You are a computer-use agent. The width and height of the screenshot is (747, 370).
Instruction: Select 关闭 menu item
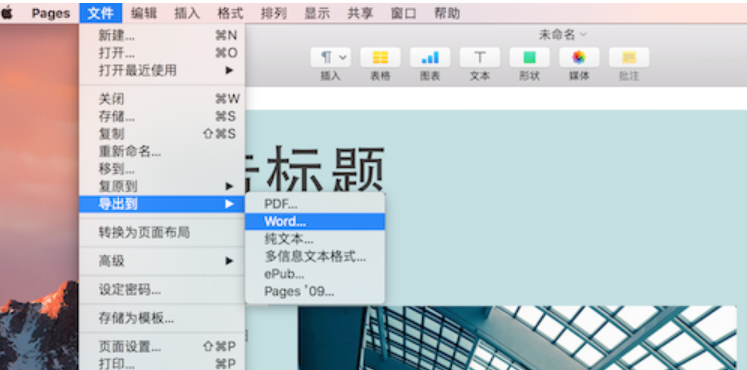point(162,99)
